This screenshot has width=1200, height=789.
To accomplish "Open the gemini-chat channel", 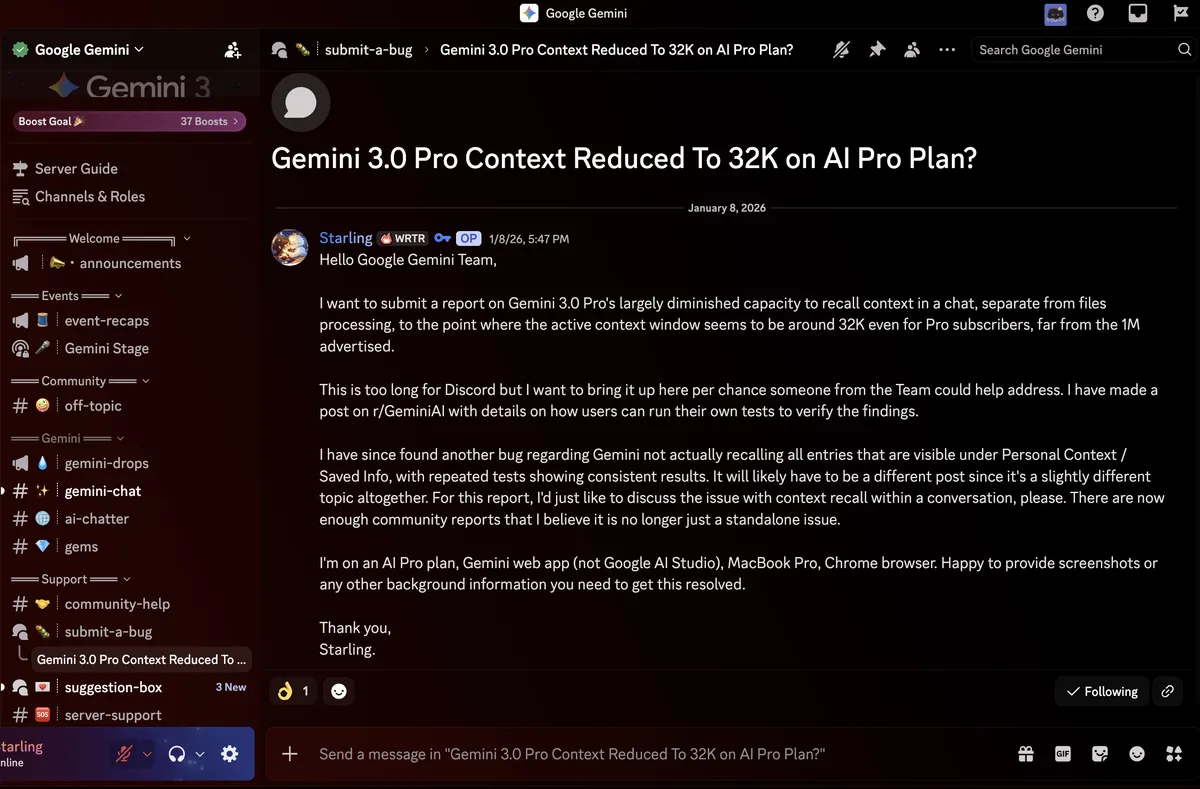I will tap(102, 491).
